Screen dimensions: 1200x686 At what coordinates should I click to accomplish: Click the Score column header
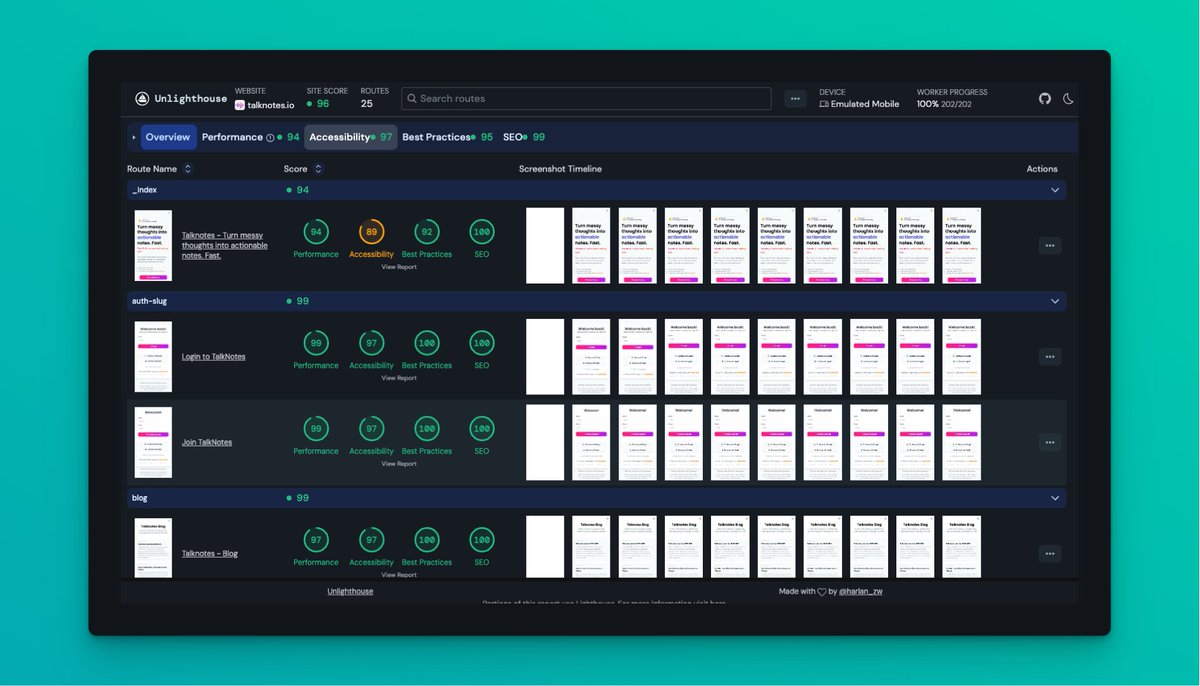tap(295, 169)
